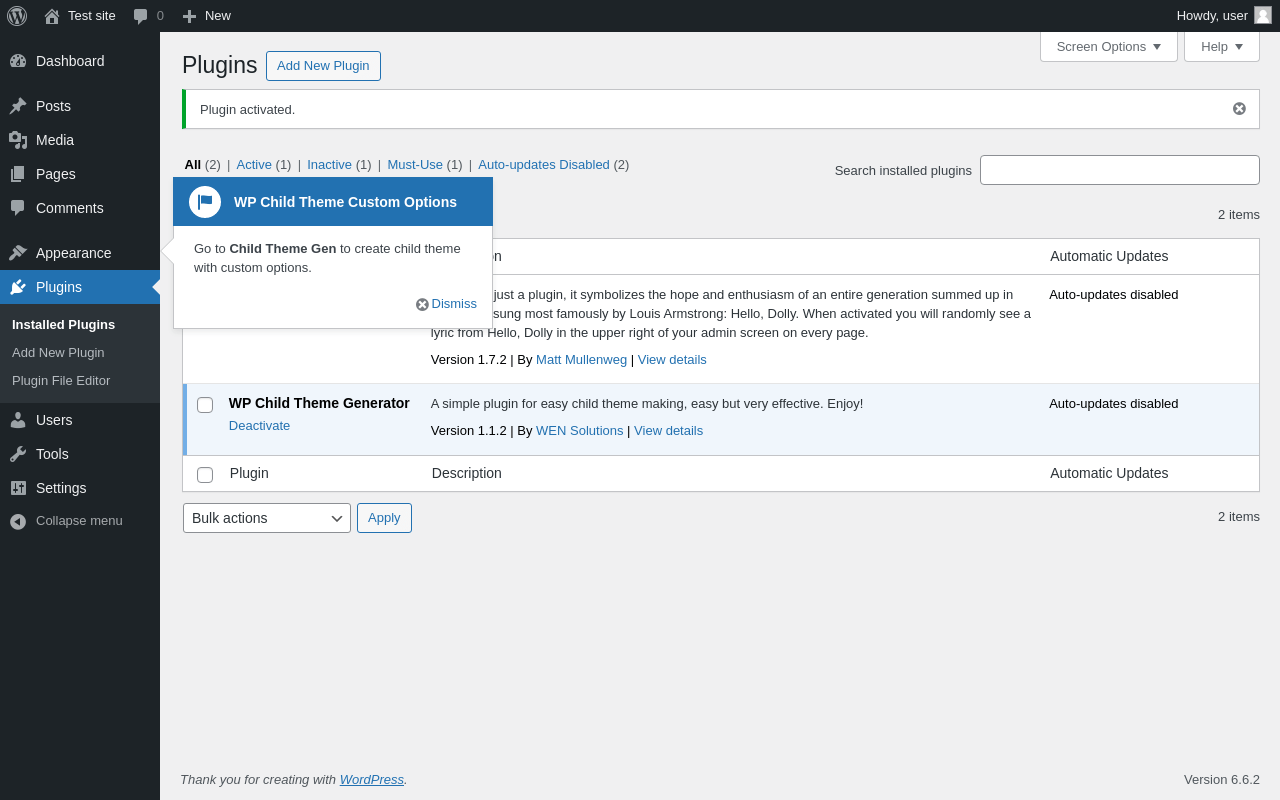The height and width of the screenshot is (800, 1280).
Task: Click the plus New icon in the admin bar
Action: coord(189,16)
